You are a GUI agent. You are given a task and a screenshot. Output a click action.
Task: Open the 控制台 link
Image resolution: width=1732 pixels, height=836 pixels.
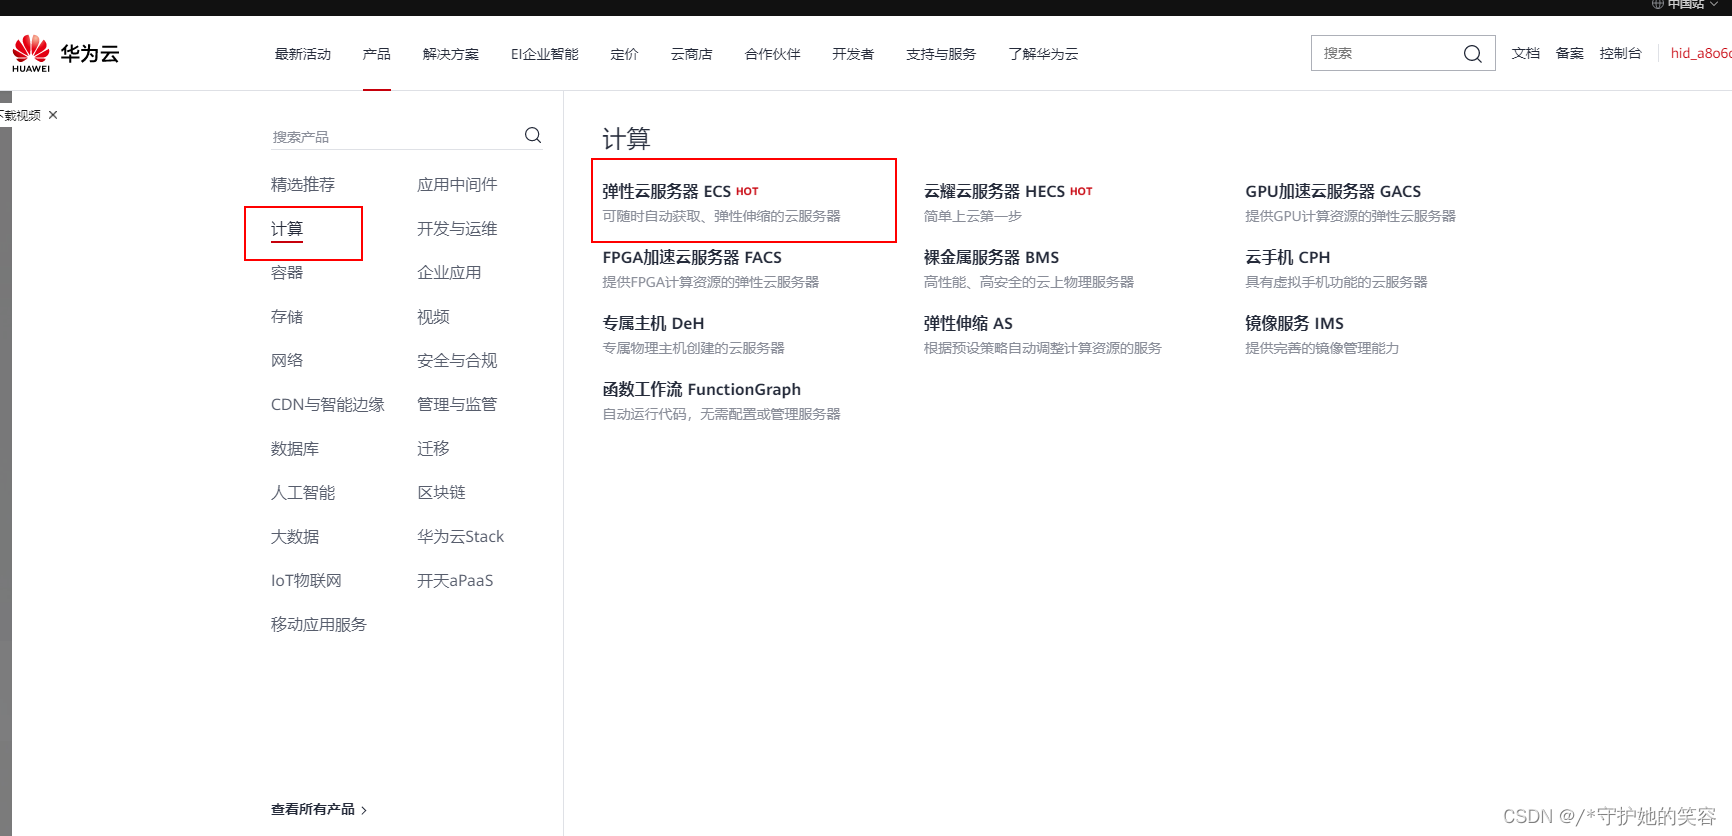tap(1621, 53)
